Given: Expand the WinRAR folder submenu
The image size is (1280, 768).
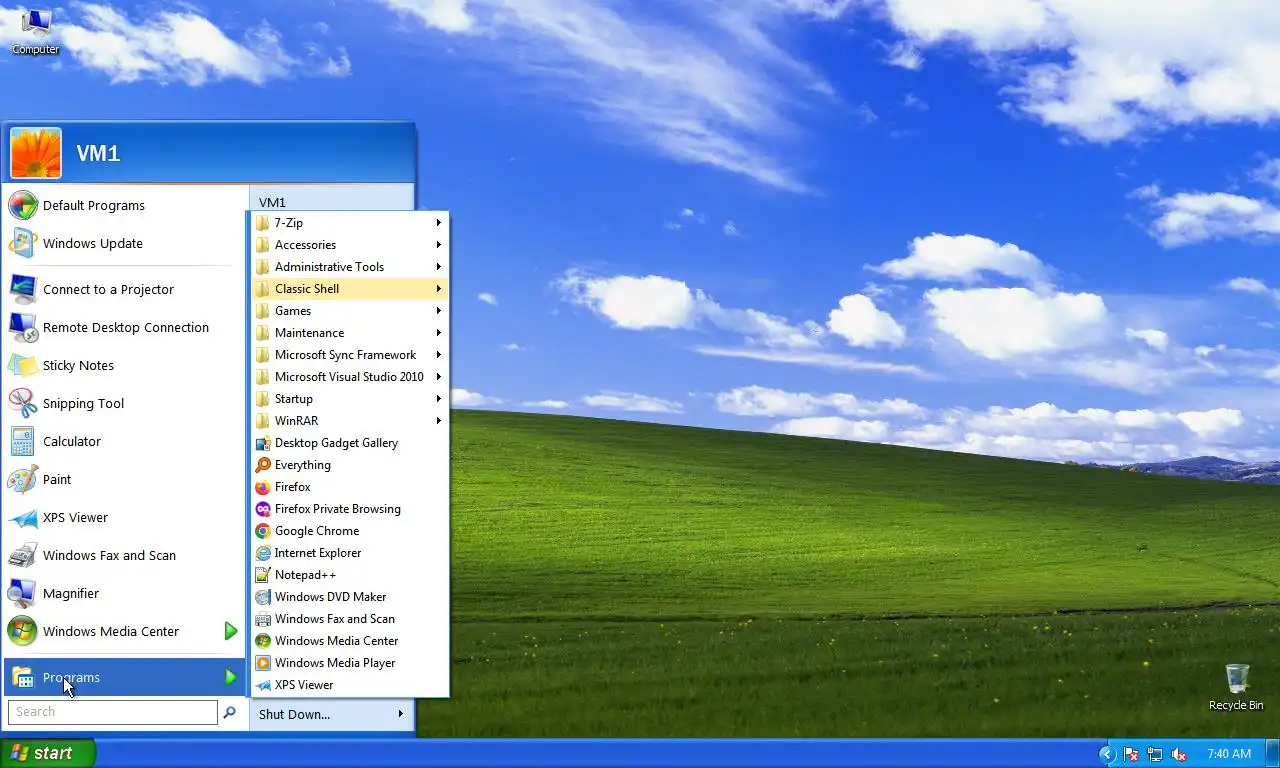Looking at the screenshot, I should pyautogui.click(x=349, y=421).
